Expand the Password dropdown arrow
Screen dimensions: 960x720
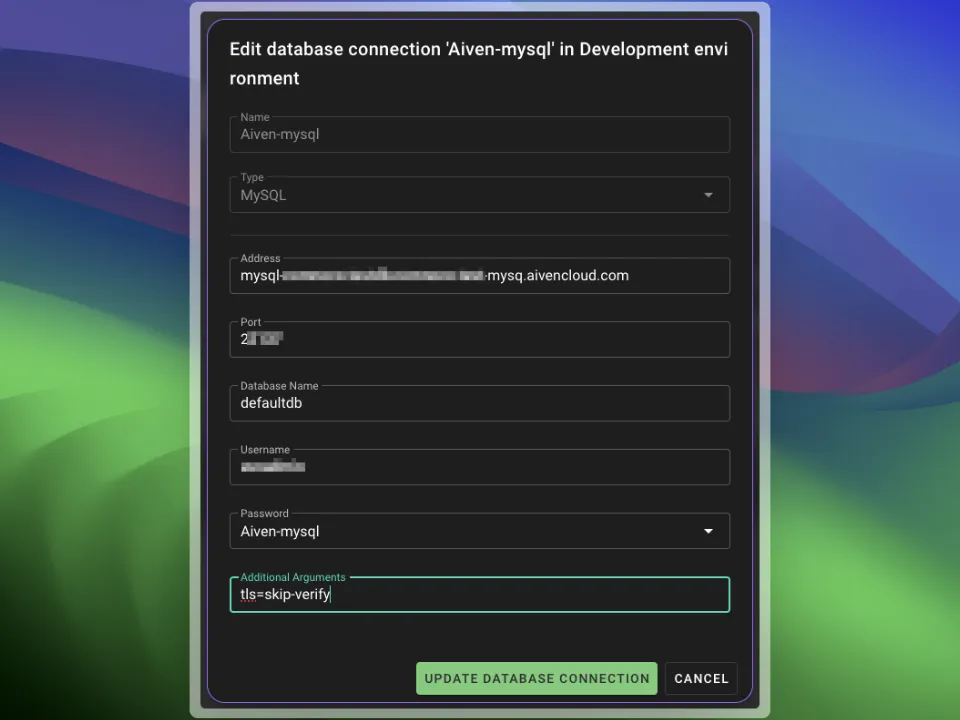tap(708, 531)
